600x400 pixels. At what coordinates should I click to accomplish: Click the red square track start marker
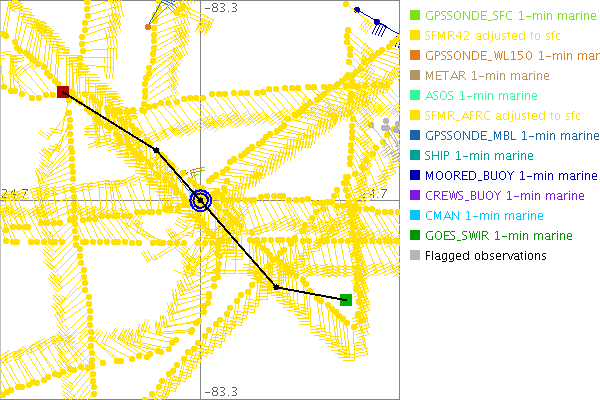tap(63, 92)
